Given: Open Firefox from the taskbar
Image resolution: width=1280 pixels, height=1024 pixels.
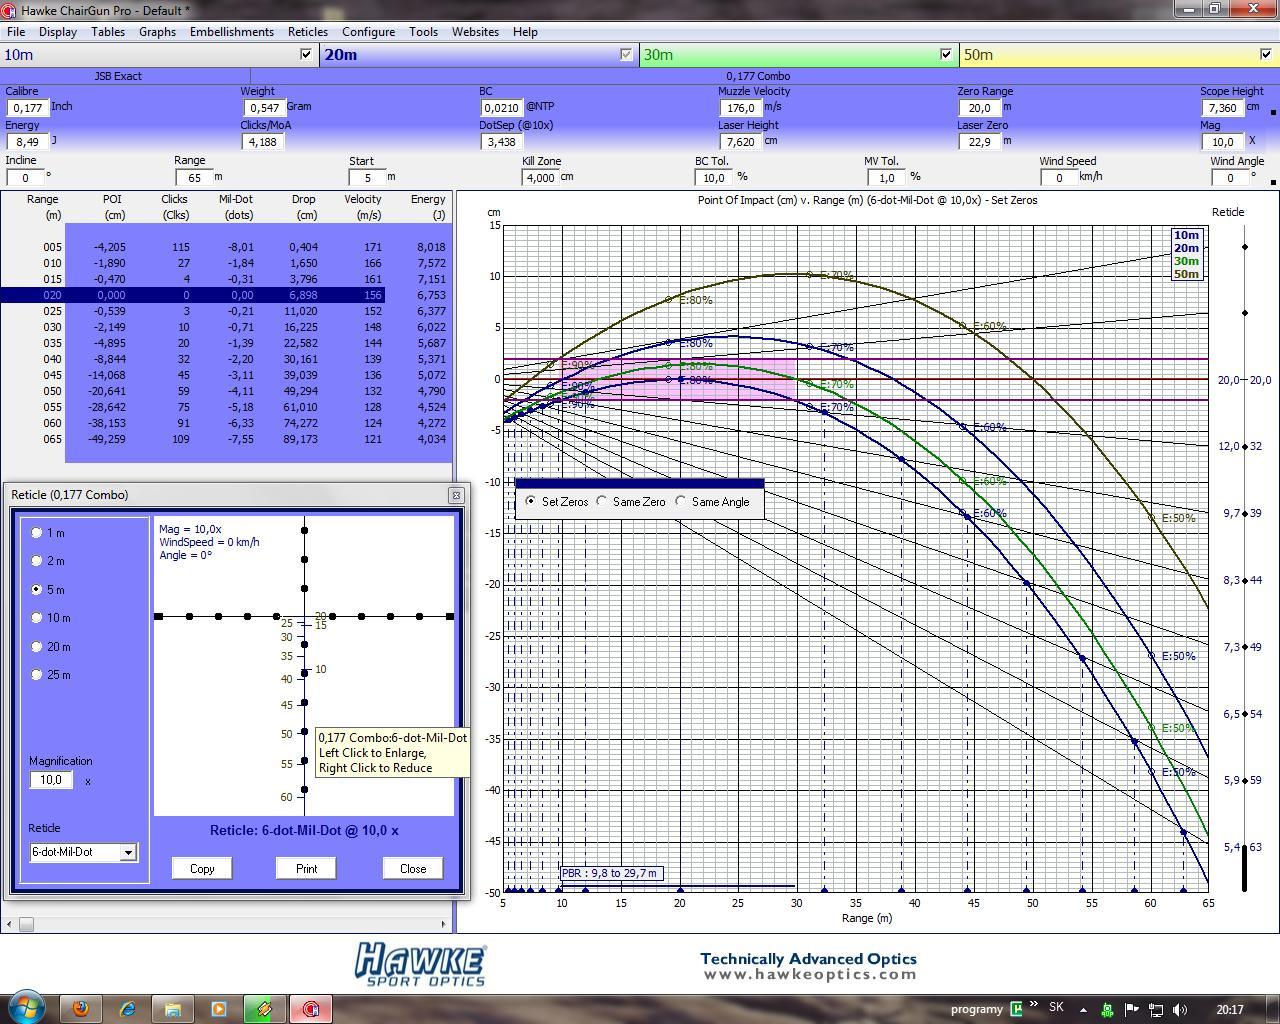Looking at the screenshot, I should [80, 1009].
